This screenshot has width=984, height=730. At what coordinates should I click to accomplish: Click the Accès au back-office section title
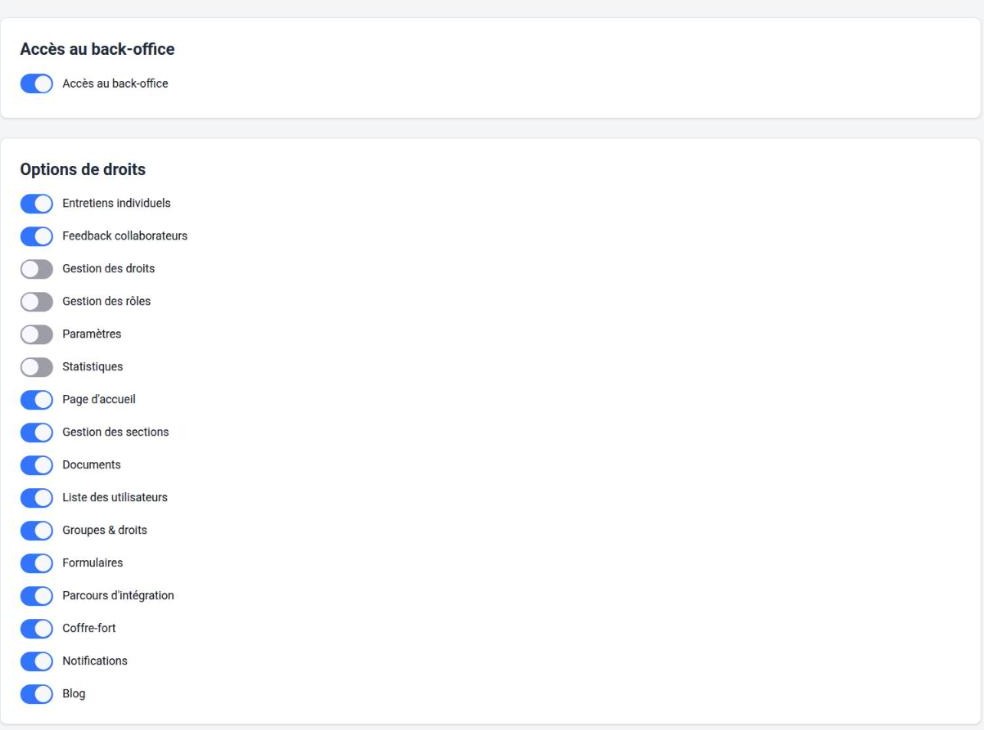click(x=97, y=49)
